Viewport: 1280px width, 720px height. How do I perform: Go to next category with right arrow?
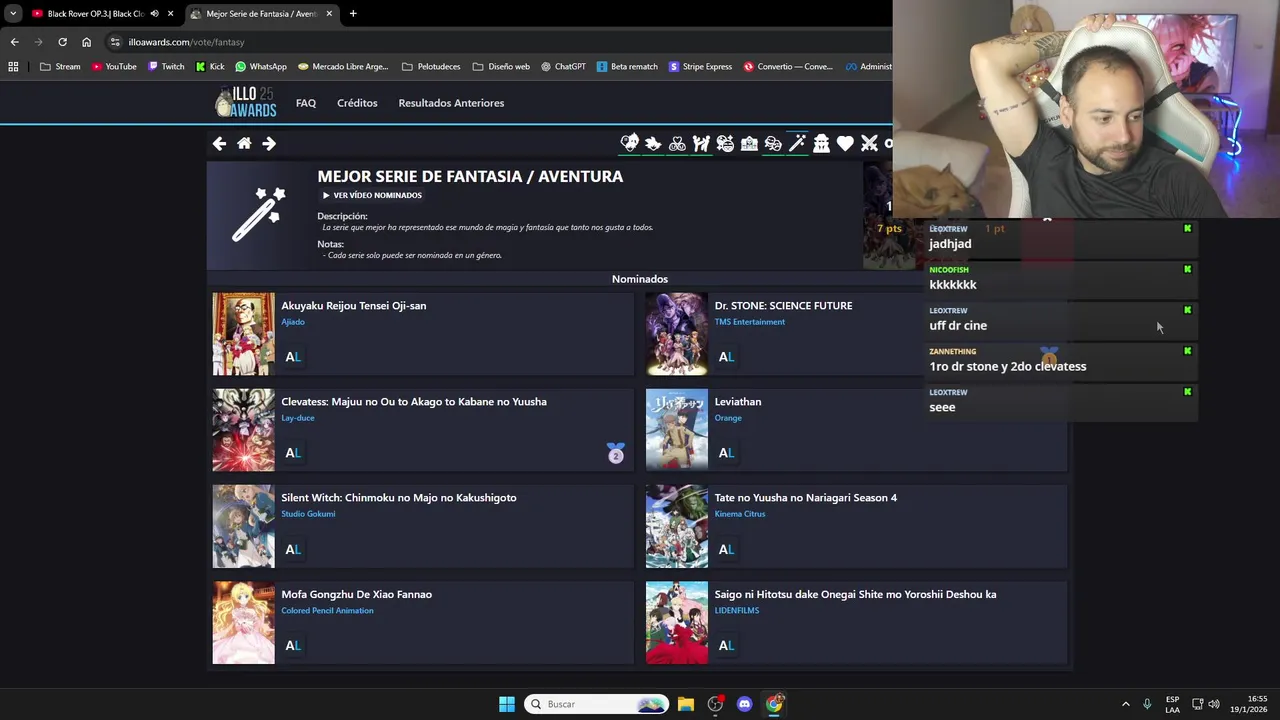pos(269,143)
